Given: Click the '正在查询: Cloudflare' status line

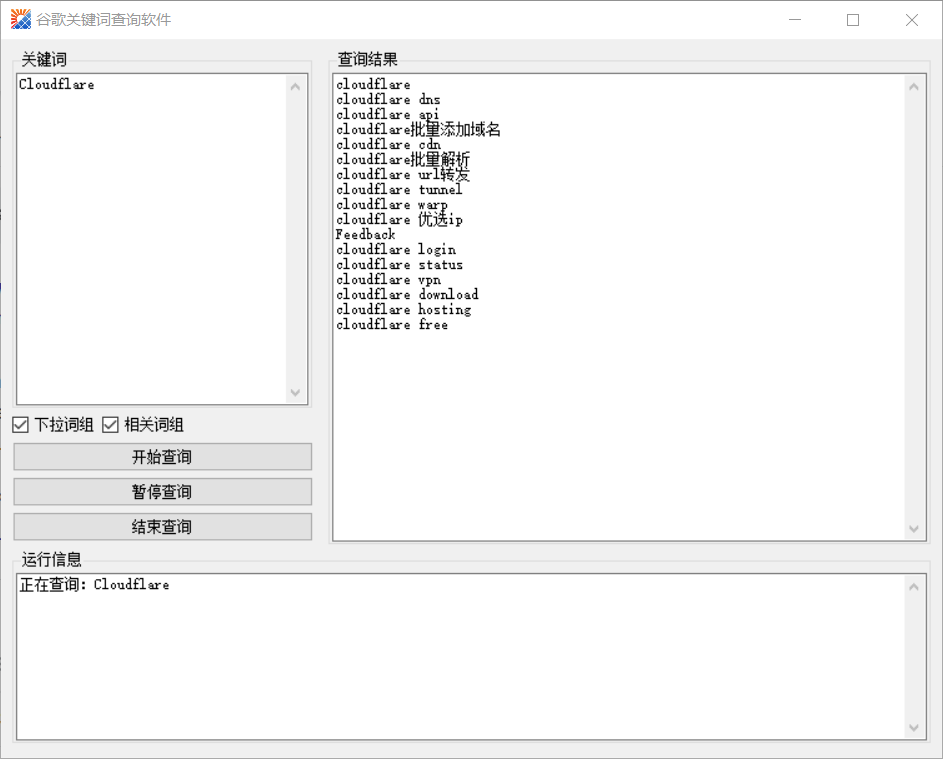Looking at the screenshot, I should point(94,585).
